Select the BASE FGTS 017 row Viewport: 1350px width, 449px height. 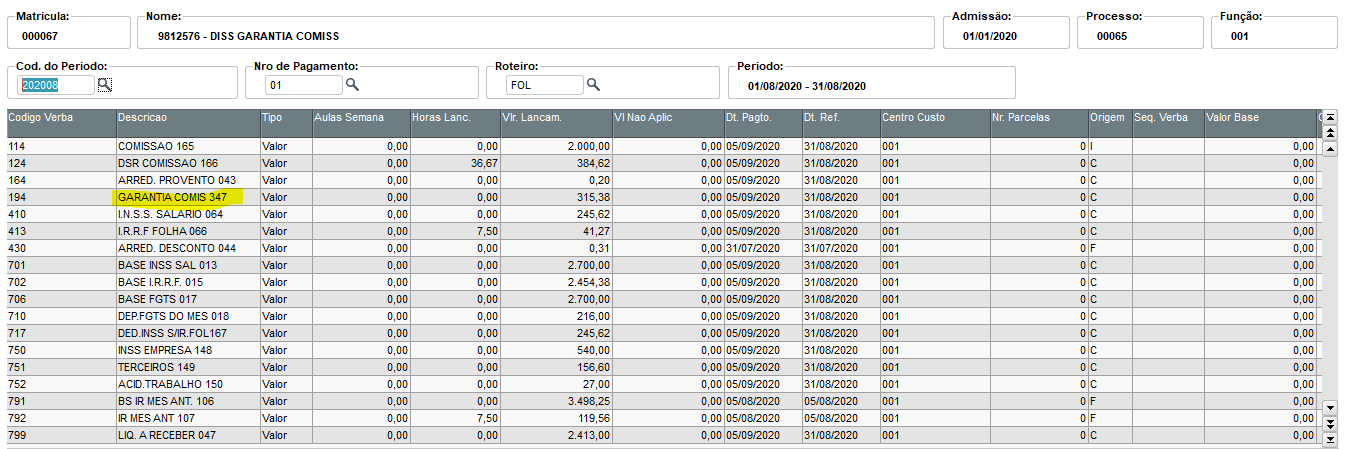662,299
